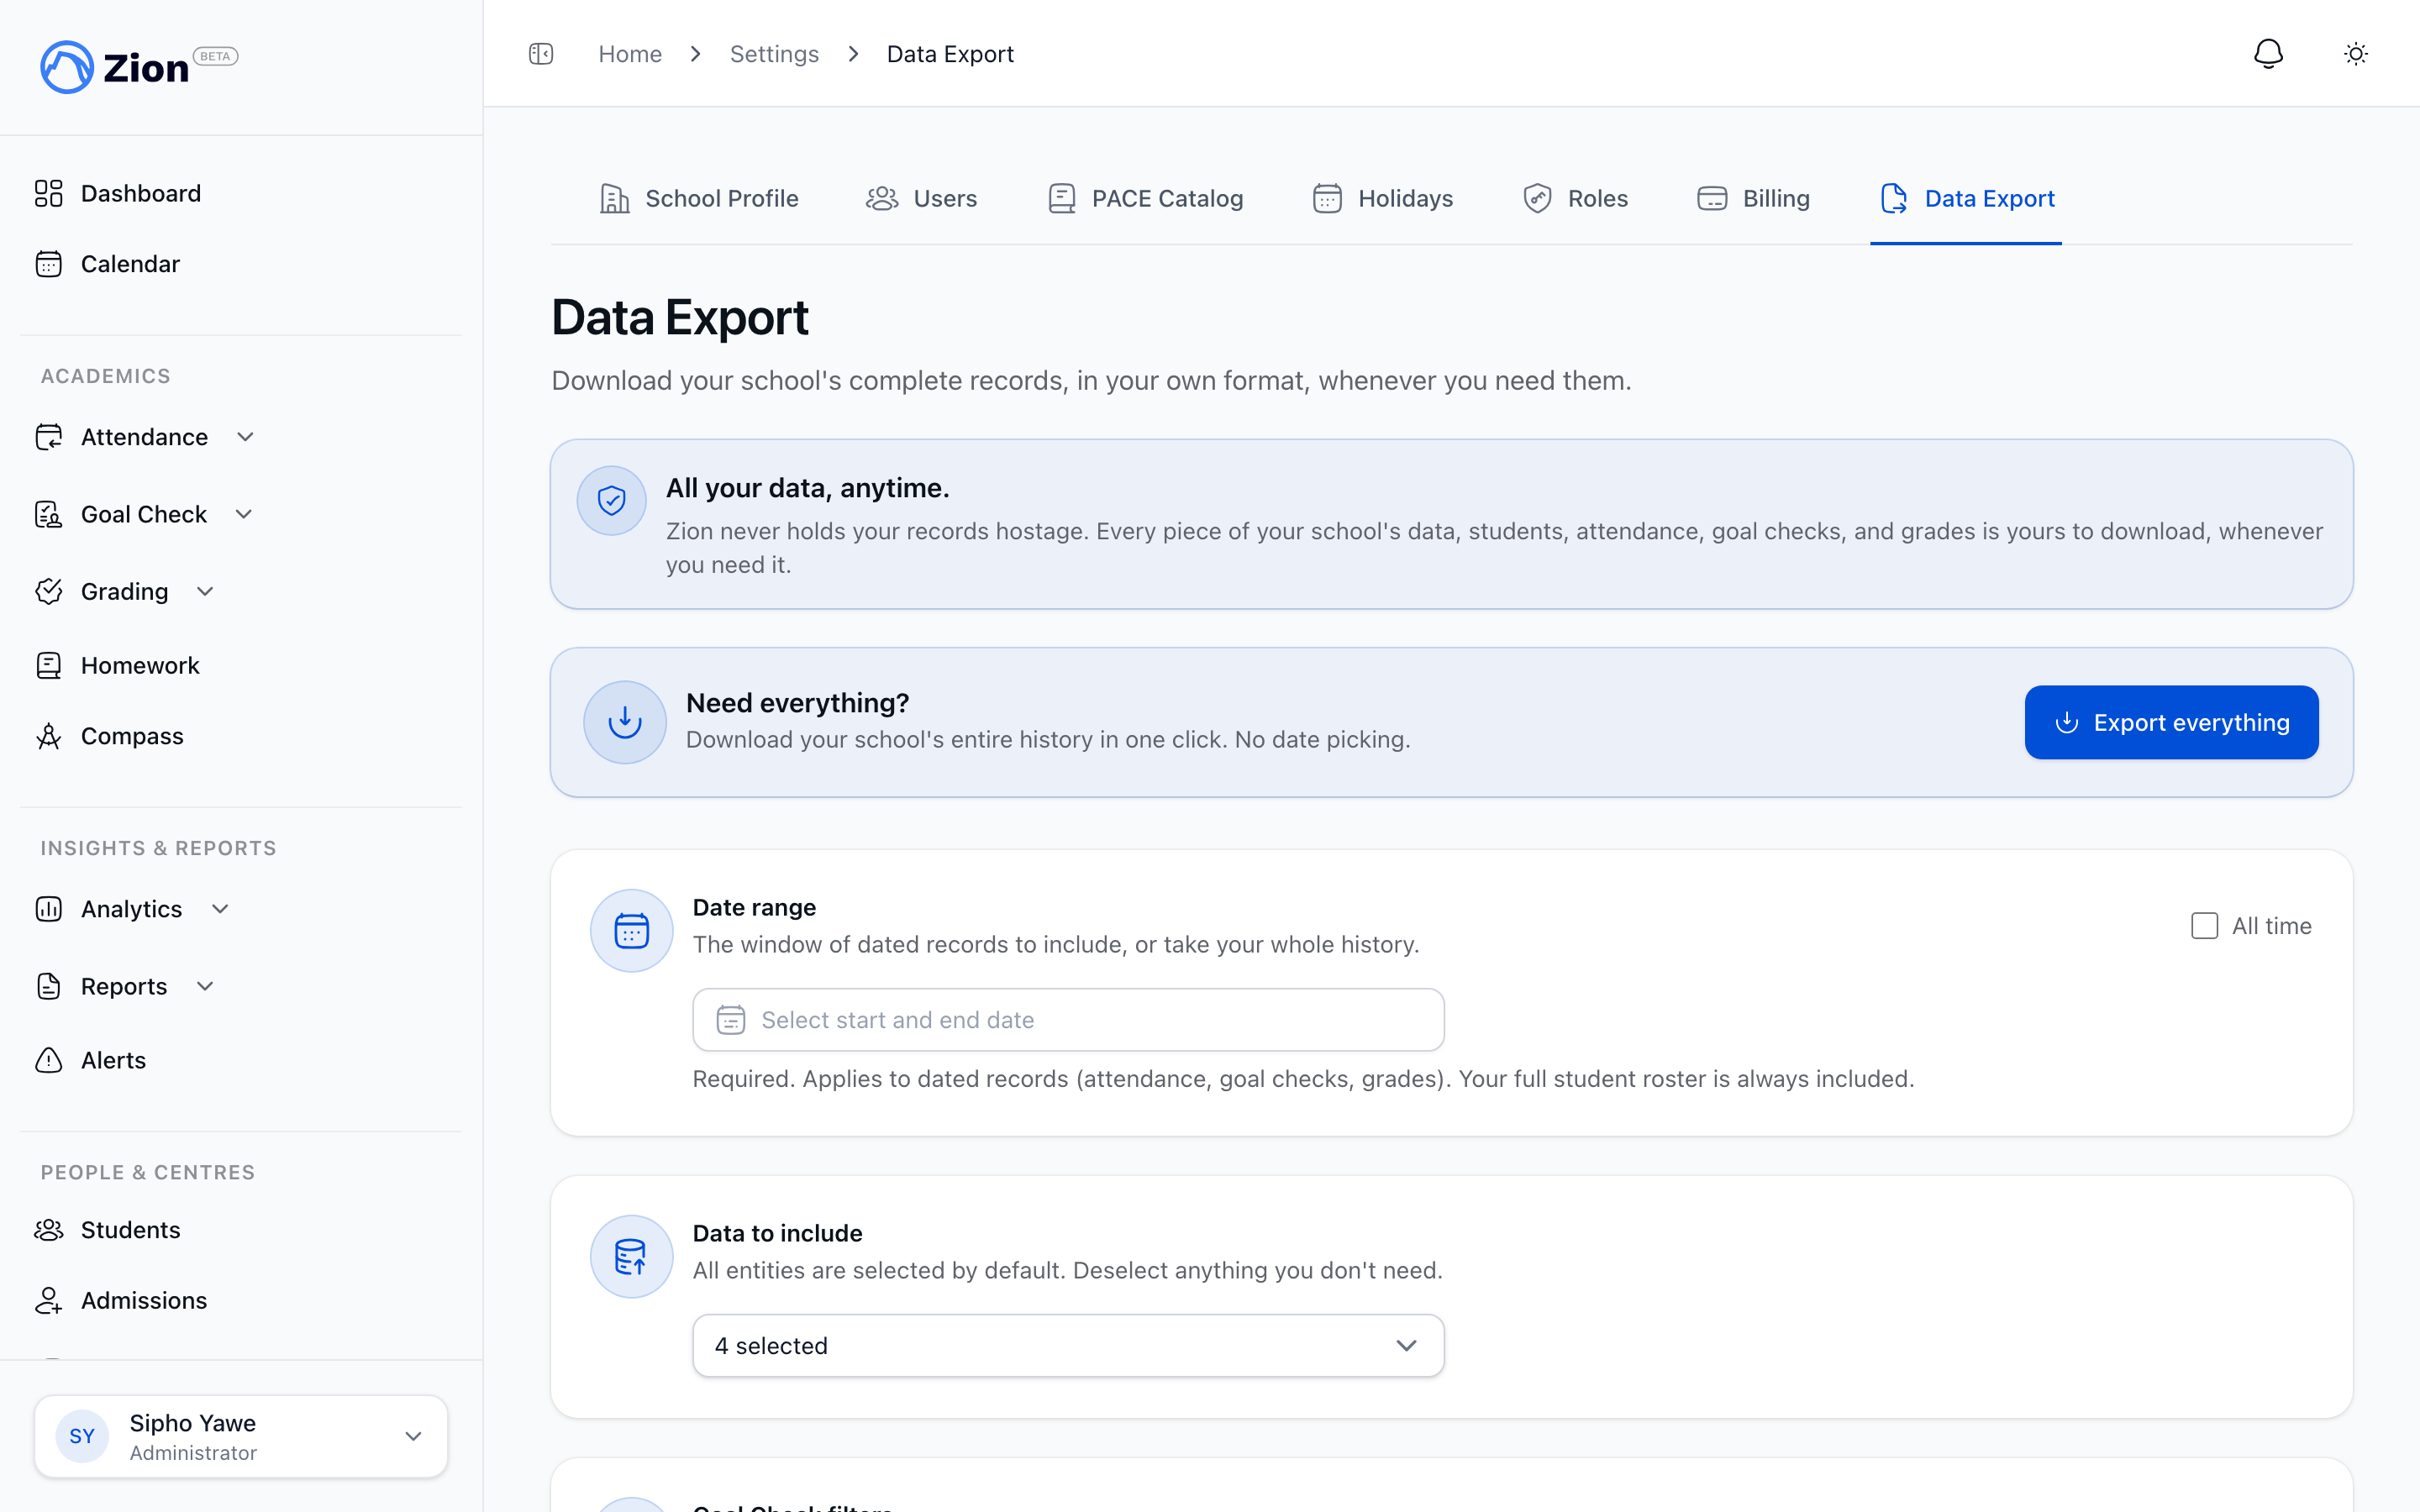Click the BETA badge next to Zion
This screenshot has height=1512, width=2420.
pyautogui.click(x=215, y=56)
